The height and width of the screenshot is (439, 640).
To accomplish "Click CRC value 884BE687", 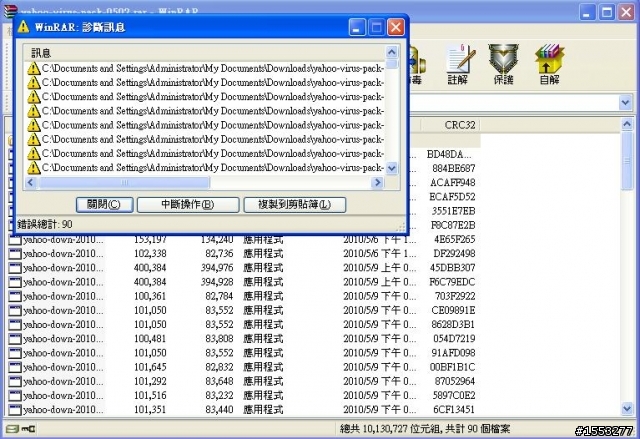I will pos(454,168).
